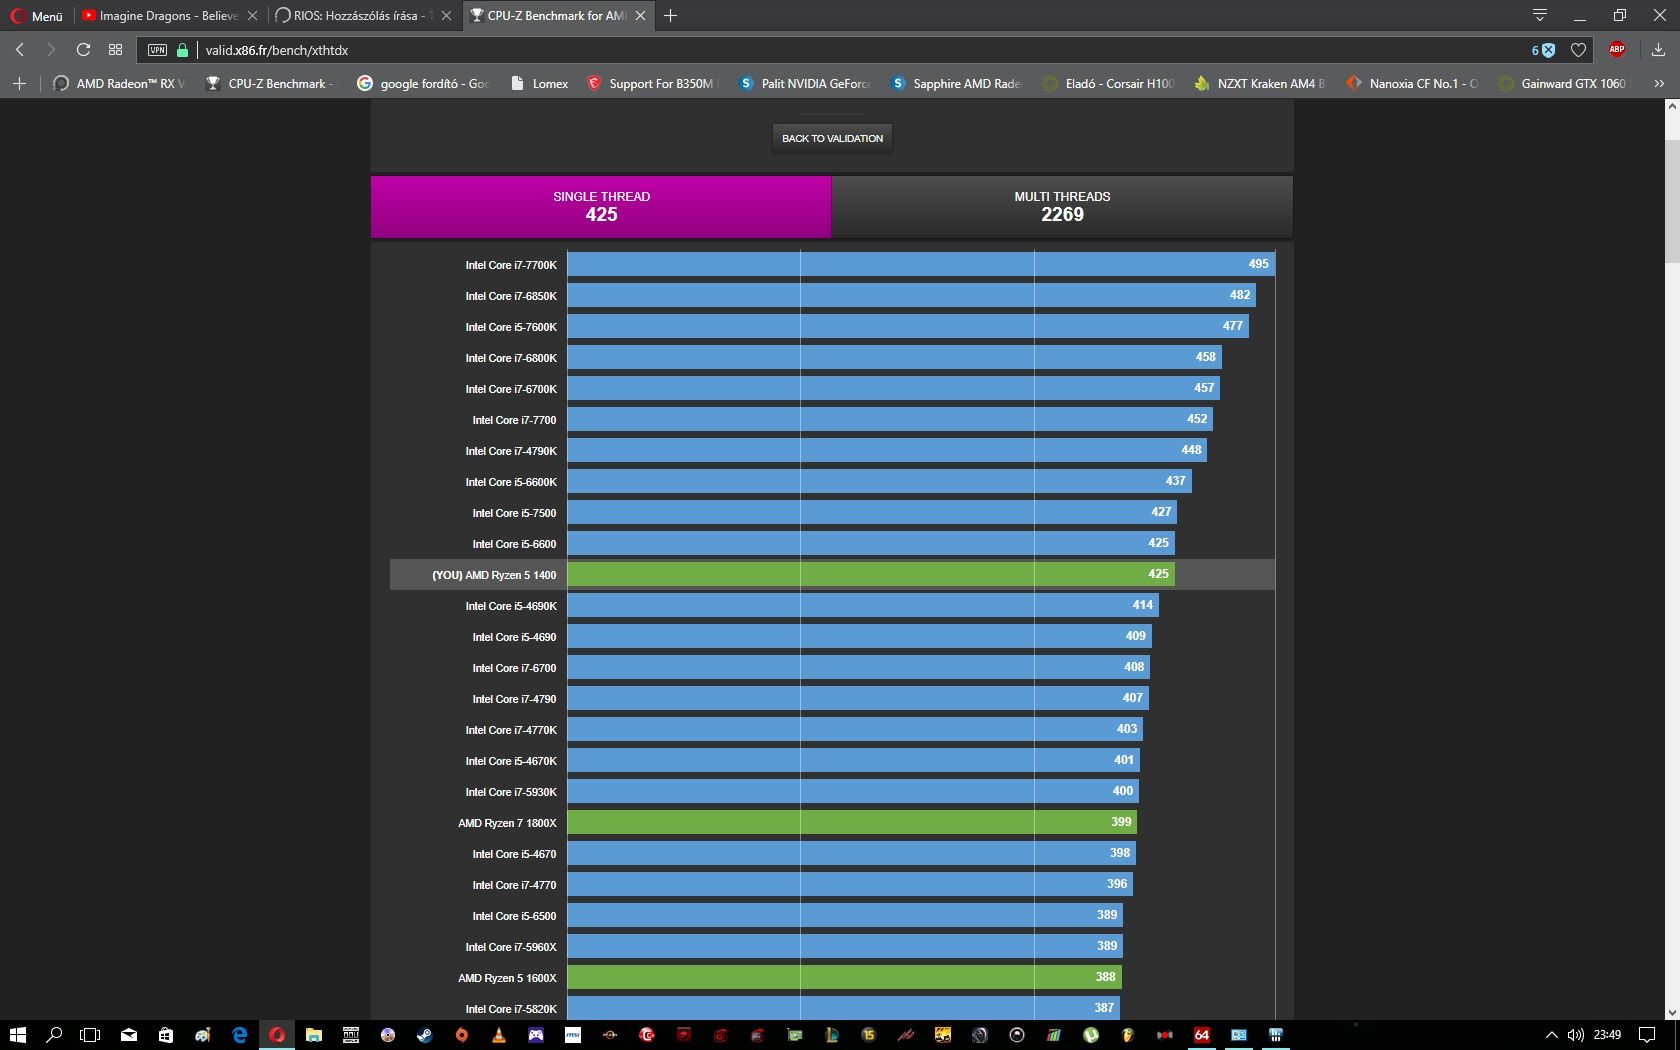The image size is (1680, 1050).
Task: Open the Action Center notifications
Action: (x=1647, y=1035)
